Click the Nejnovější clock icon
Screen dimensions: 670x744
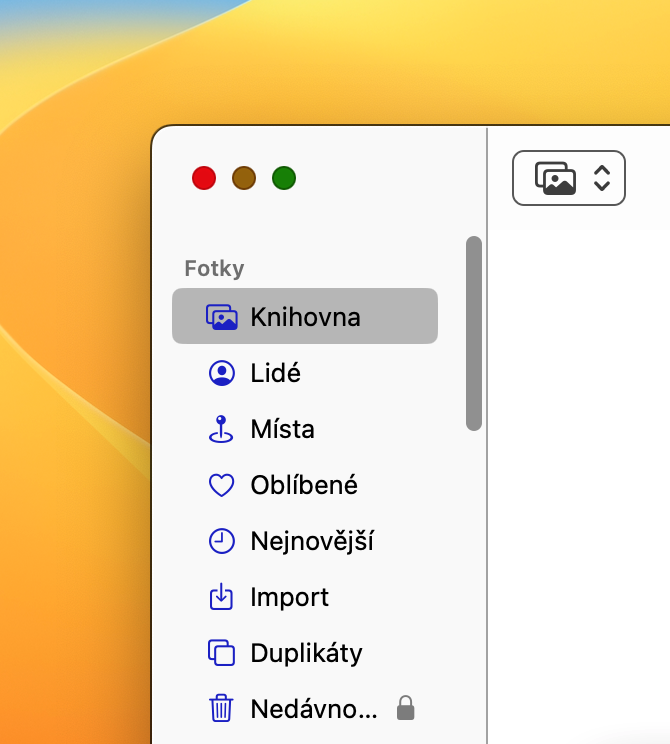point(222,541)
